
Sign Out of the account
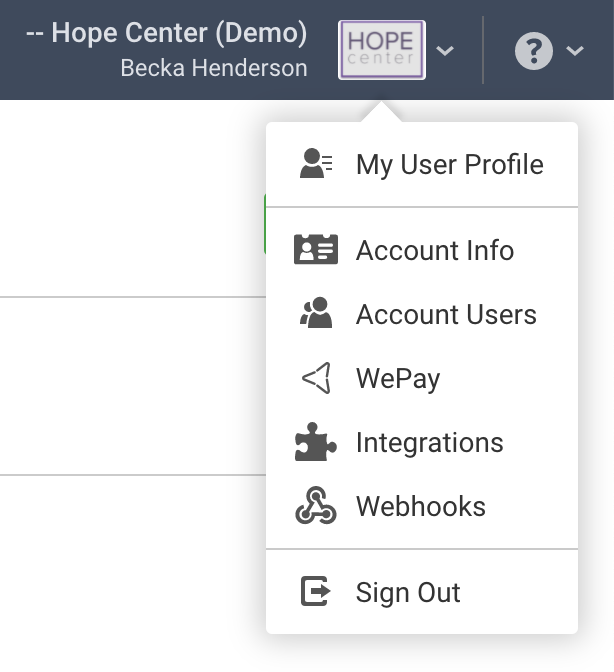click(x=408, y=592)
